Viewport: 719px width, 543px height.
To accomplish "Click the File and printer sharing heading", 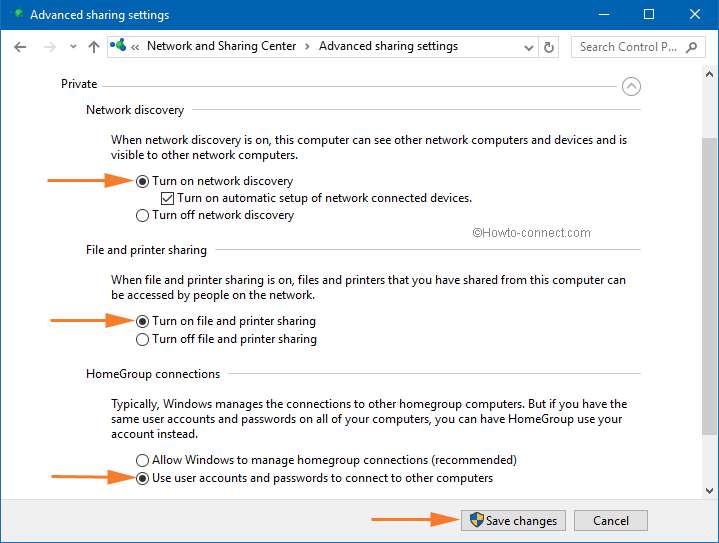I will 146,250.
